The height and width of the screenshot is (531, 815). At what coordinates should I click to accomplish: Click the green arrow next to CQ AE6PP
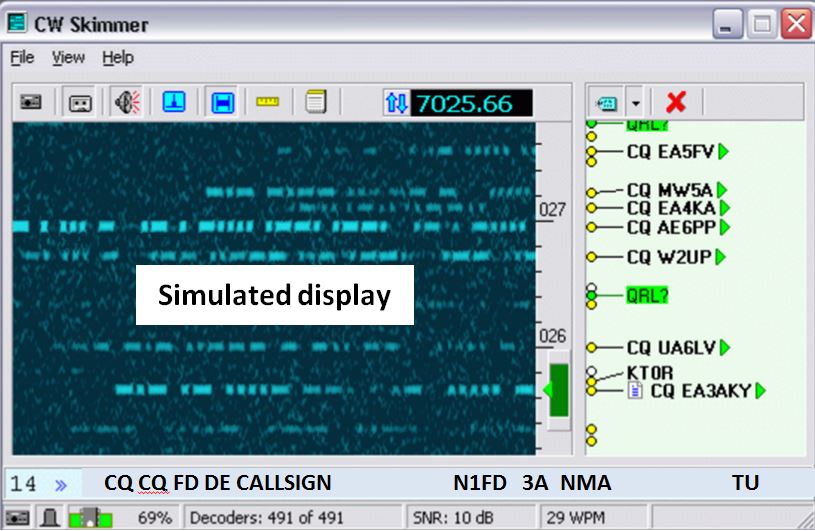[x=725, y=227]
